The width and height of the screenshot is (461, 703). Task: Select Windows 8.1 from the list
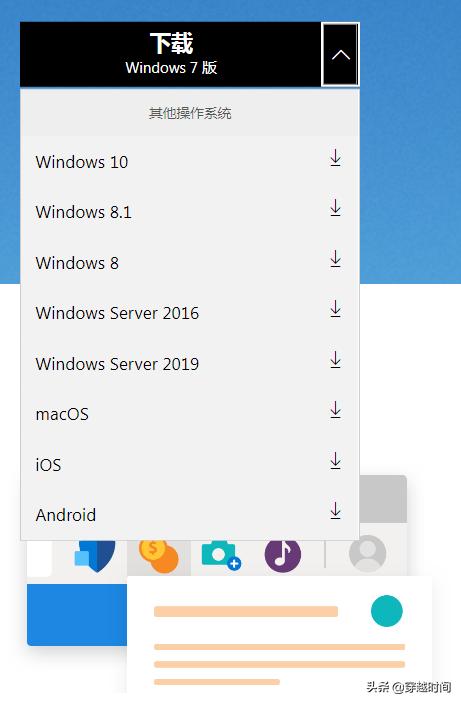(x=190, y=212)
